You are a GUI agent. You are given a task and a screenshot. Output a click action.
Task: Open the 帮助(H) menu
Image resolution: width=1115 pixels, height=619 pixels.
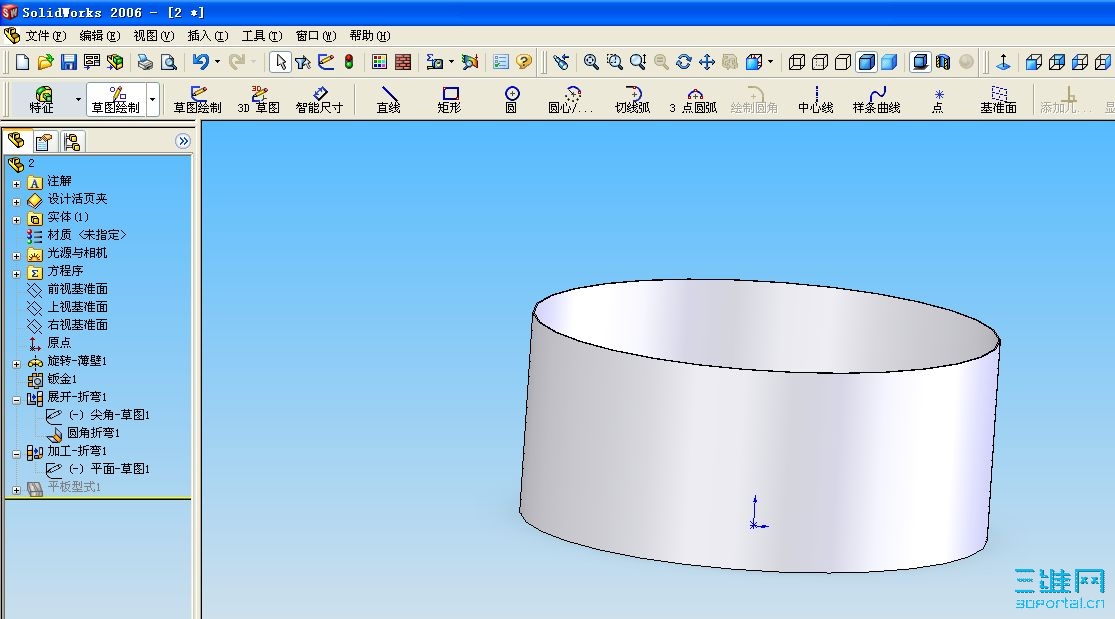(x=370, y=36)
